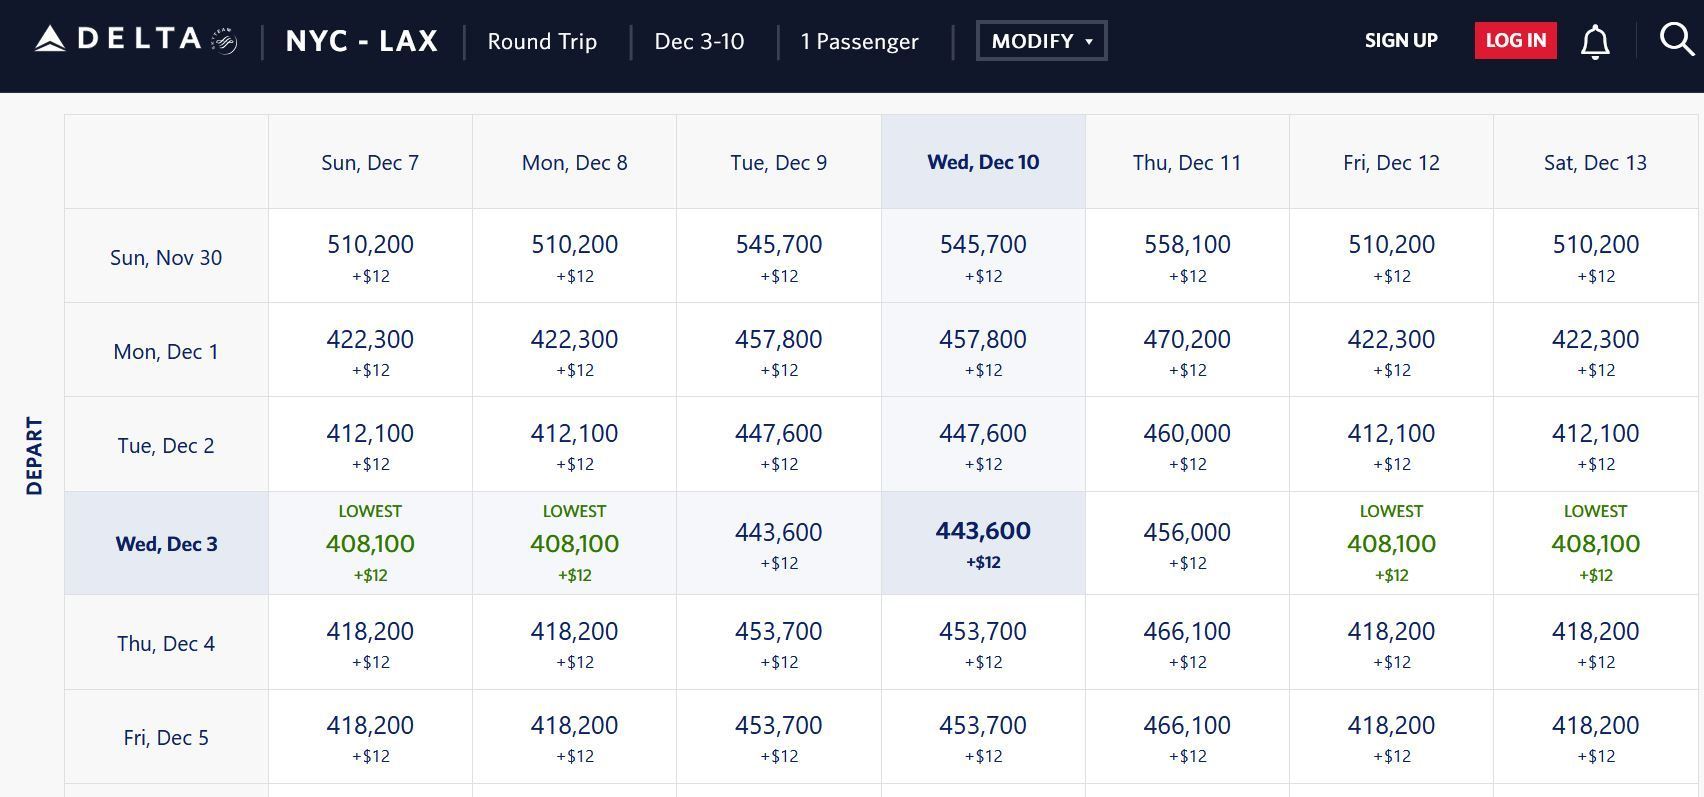Choose the 422,300 fare for Dec 1 to Dec 8
This screenshot has height=797, width=1704.
(574, 350)
